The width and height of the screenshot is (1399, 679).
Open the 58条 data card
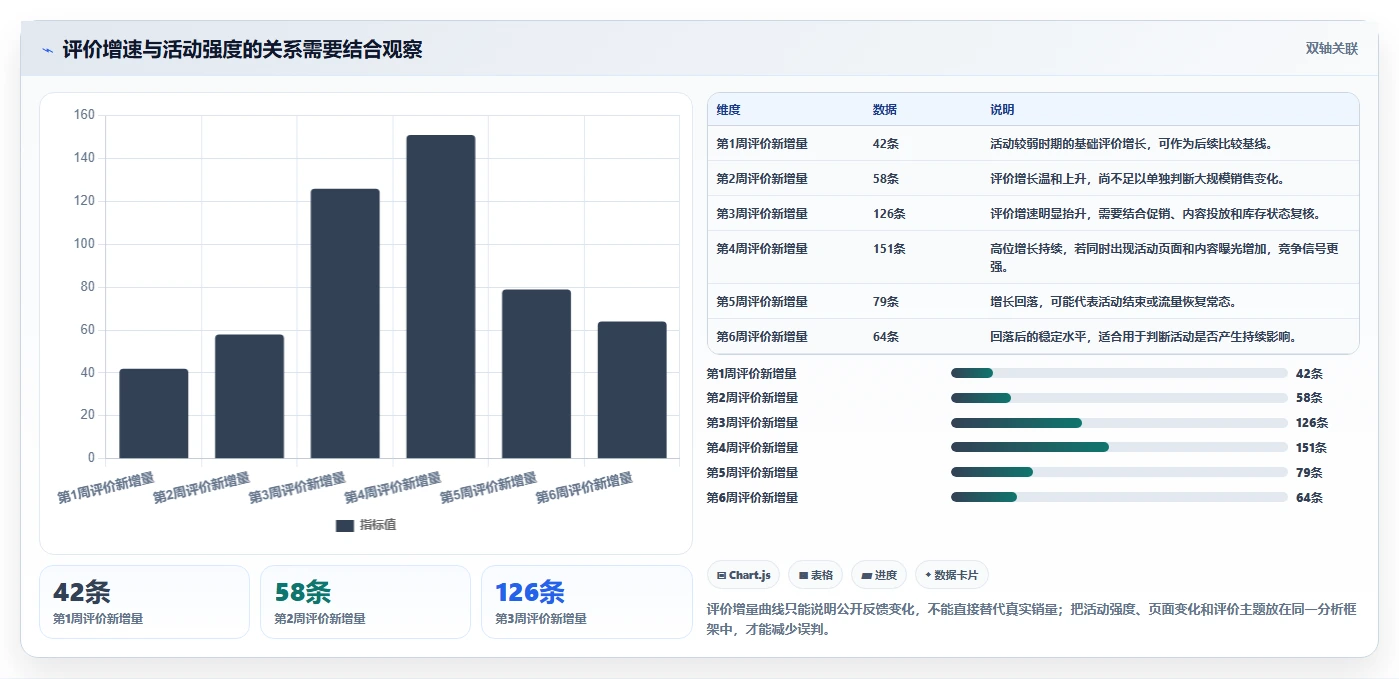pos(365,602)
